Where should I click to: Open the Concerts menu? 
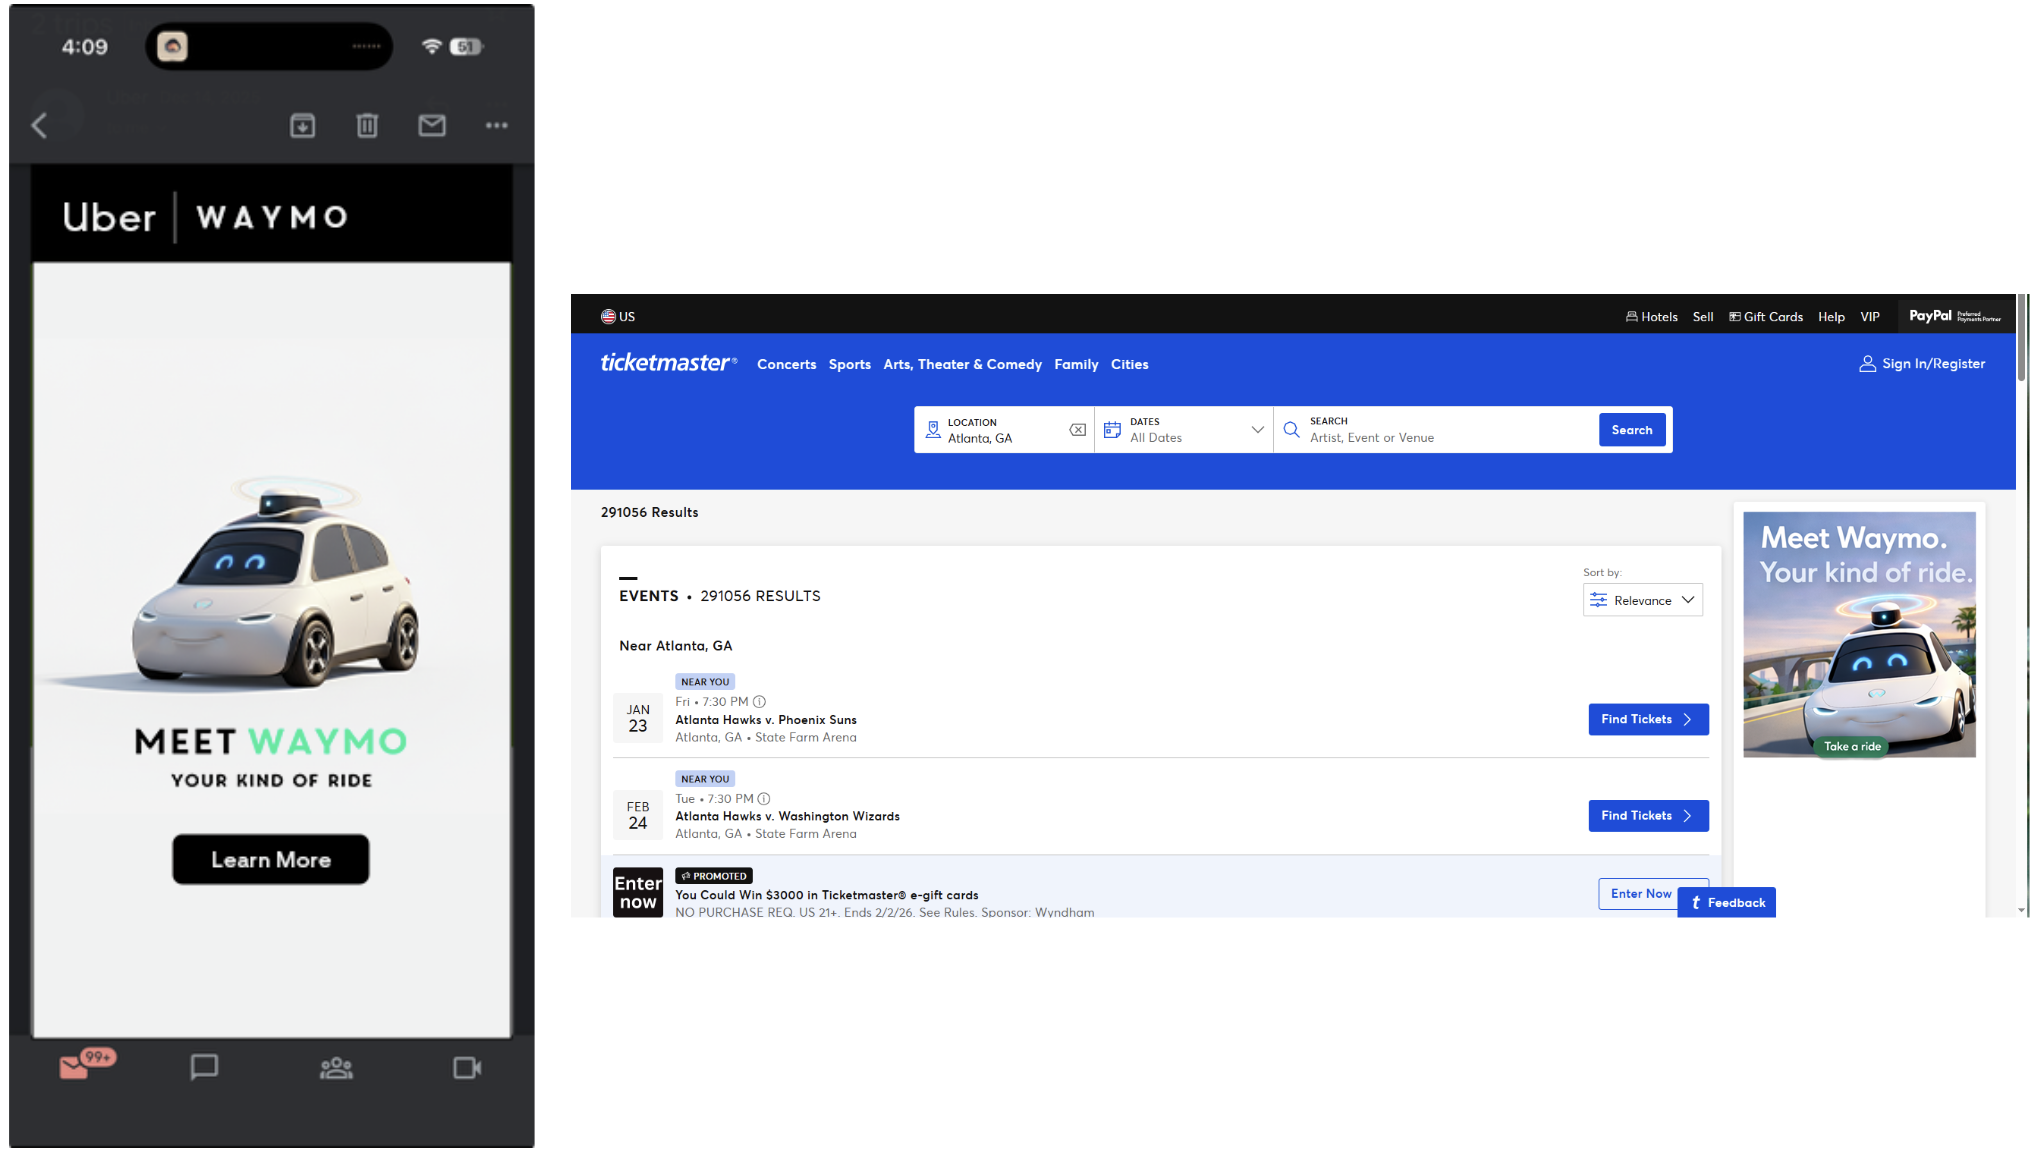(786, 365)
